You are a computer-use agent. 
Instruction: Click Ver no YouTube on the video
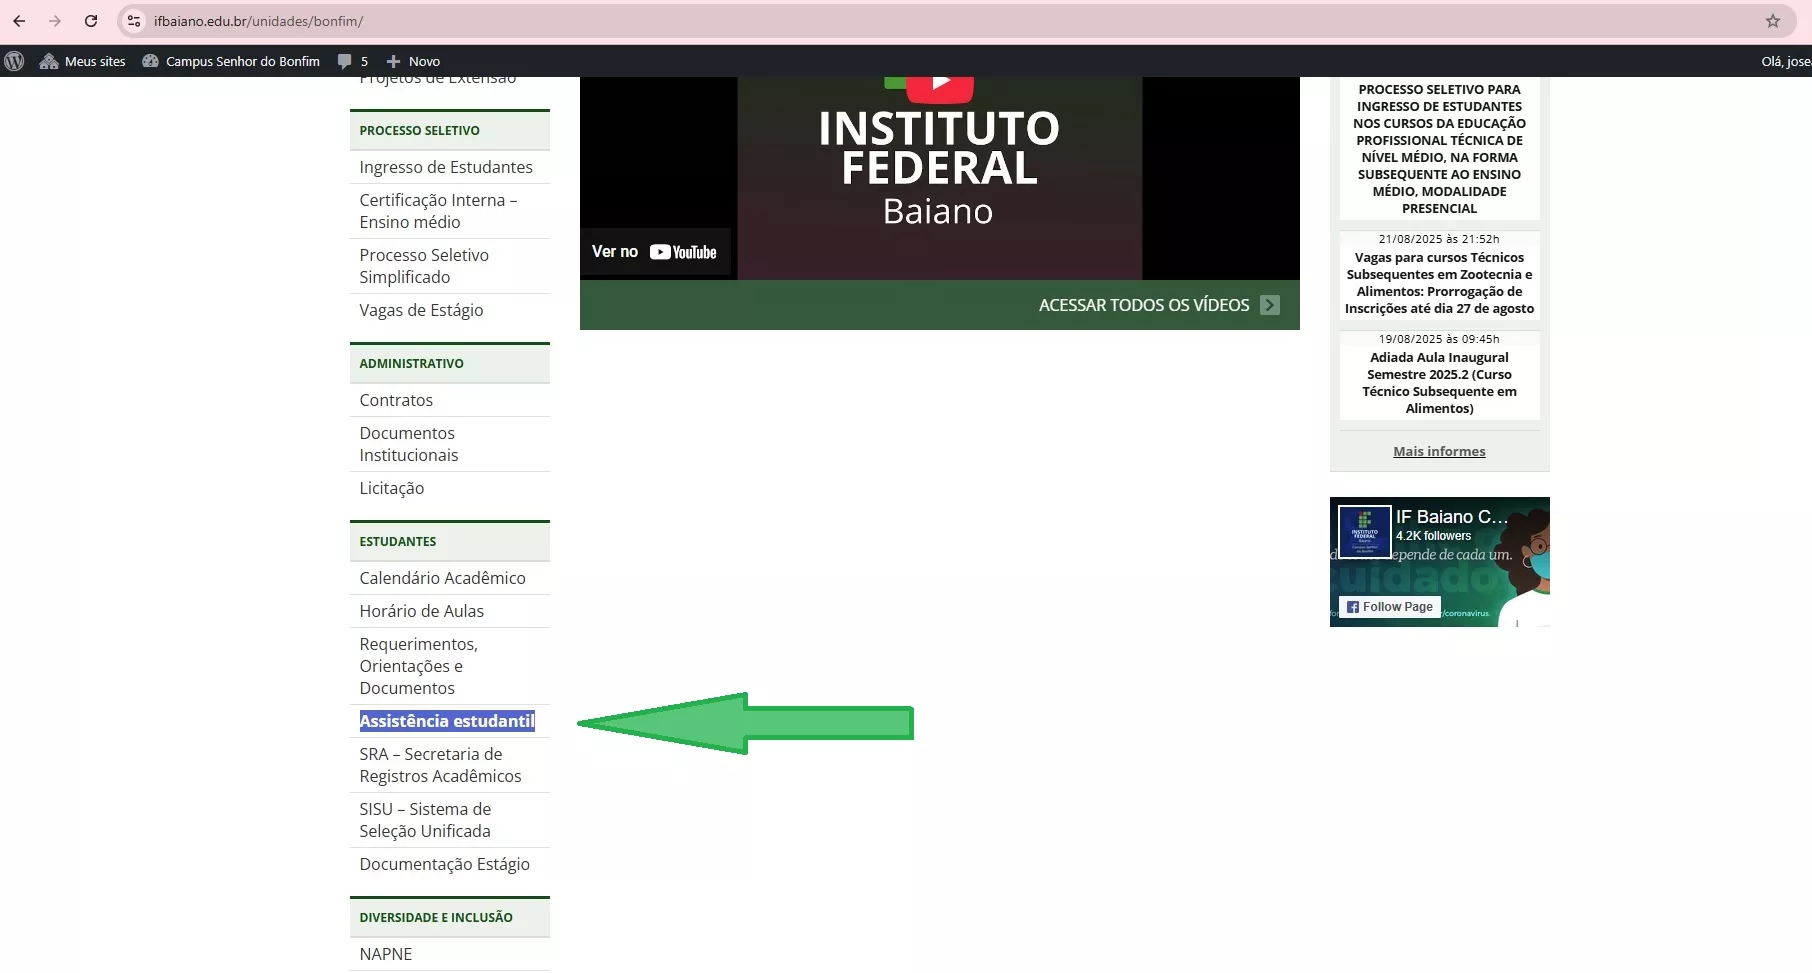coord(654,252)
